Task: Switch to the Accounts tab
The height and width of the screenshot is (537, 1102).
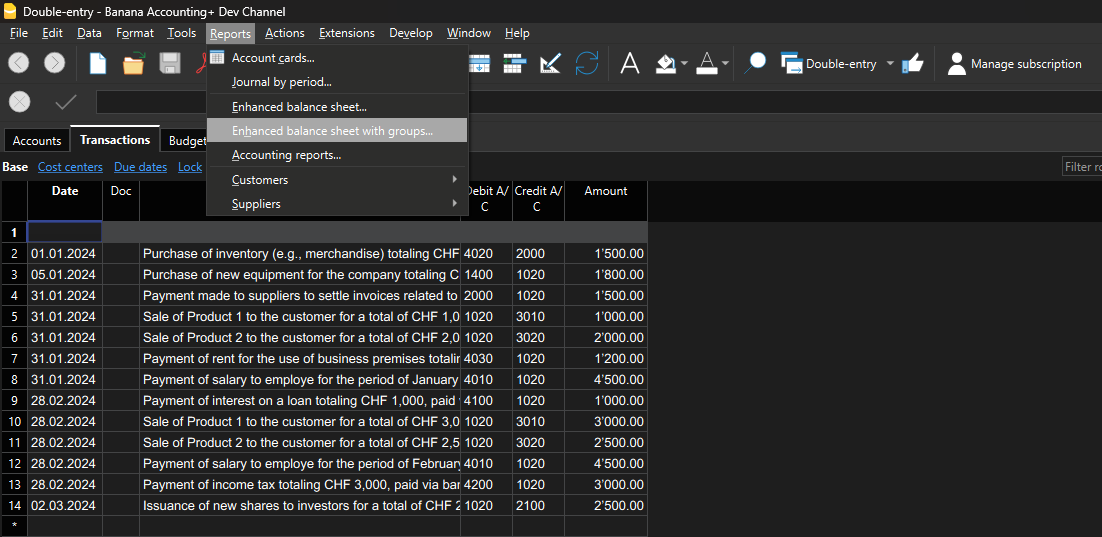Action: pos(37,141)
